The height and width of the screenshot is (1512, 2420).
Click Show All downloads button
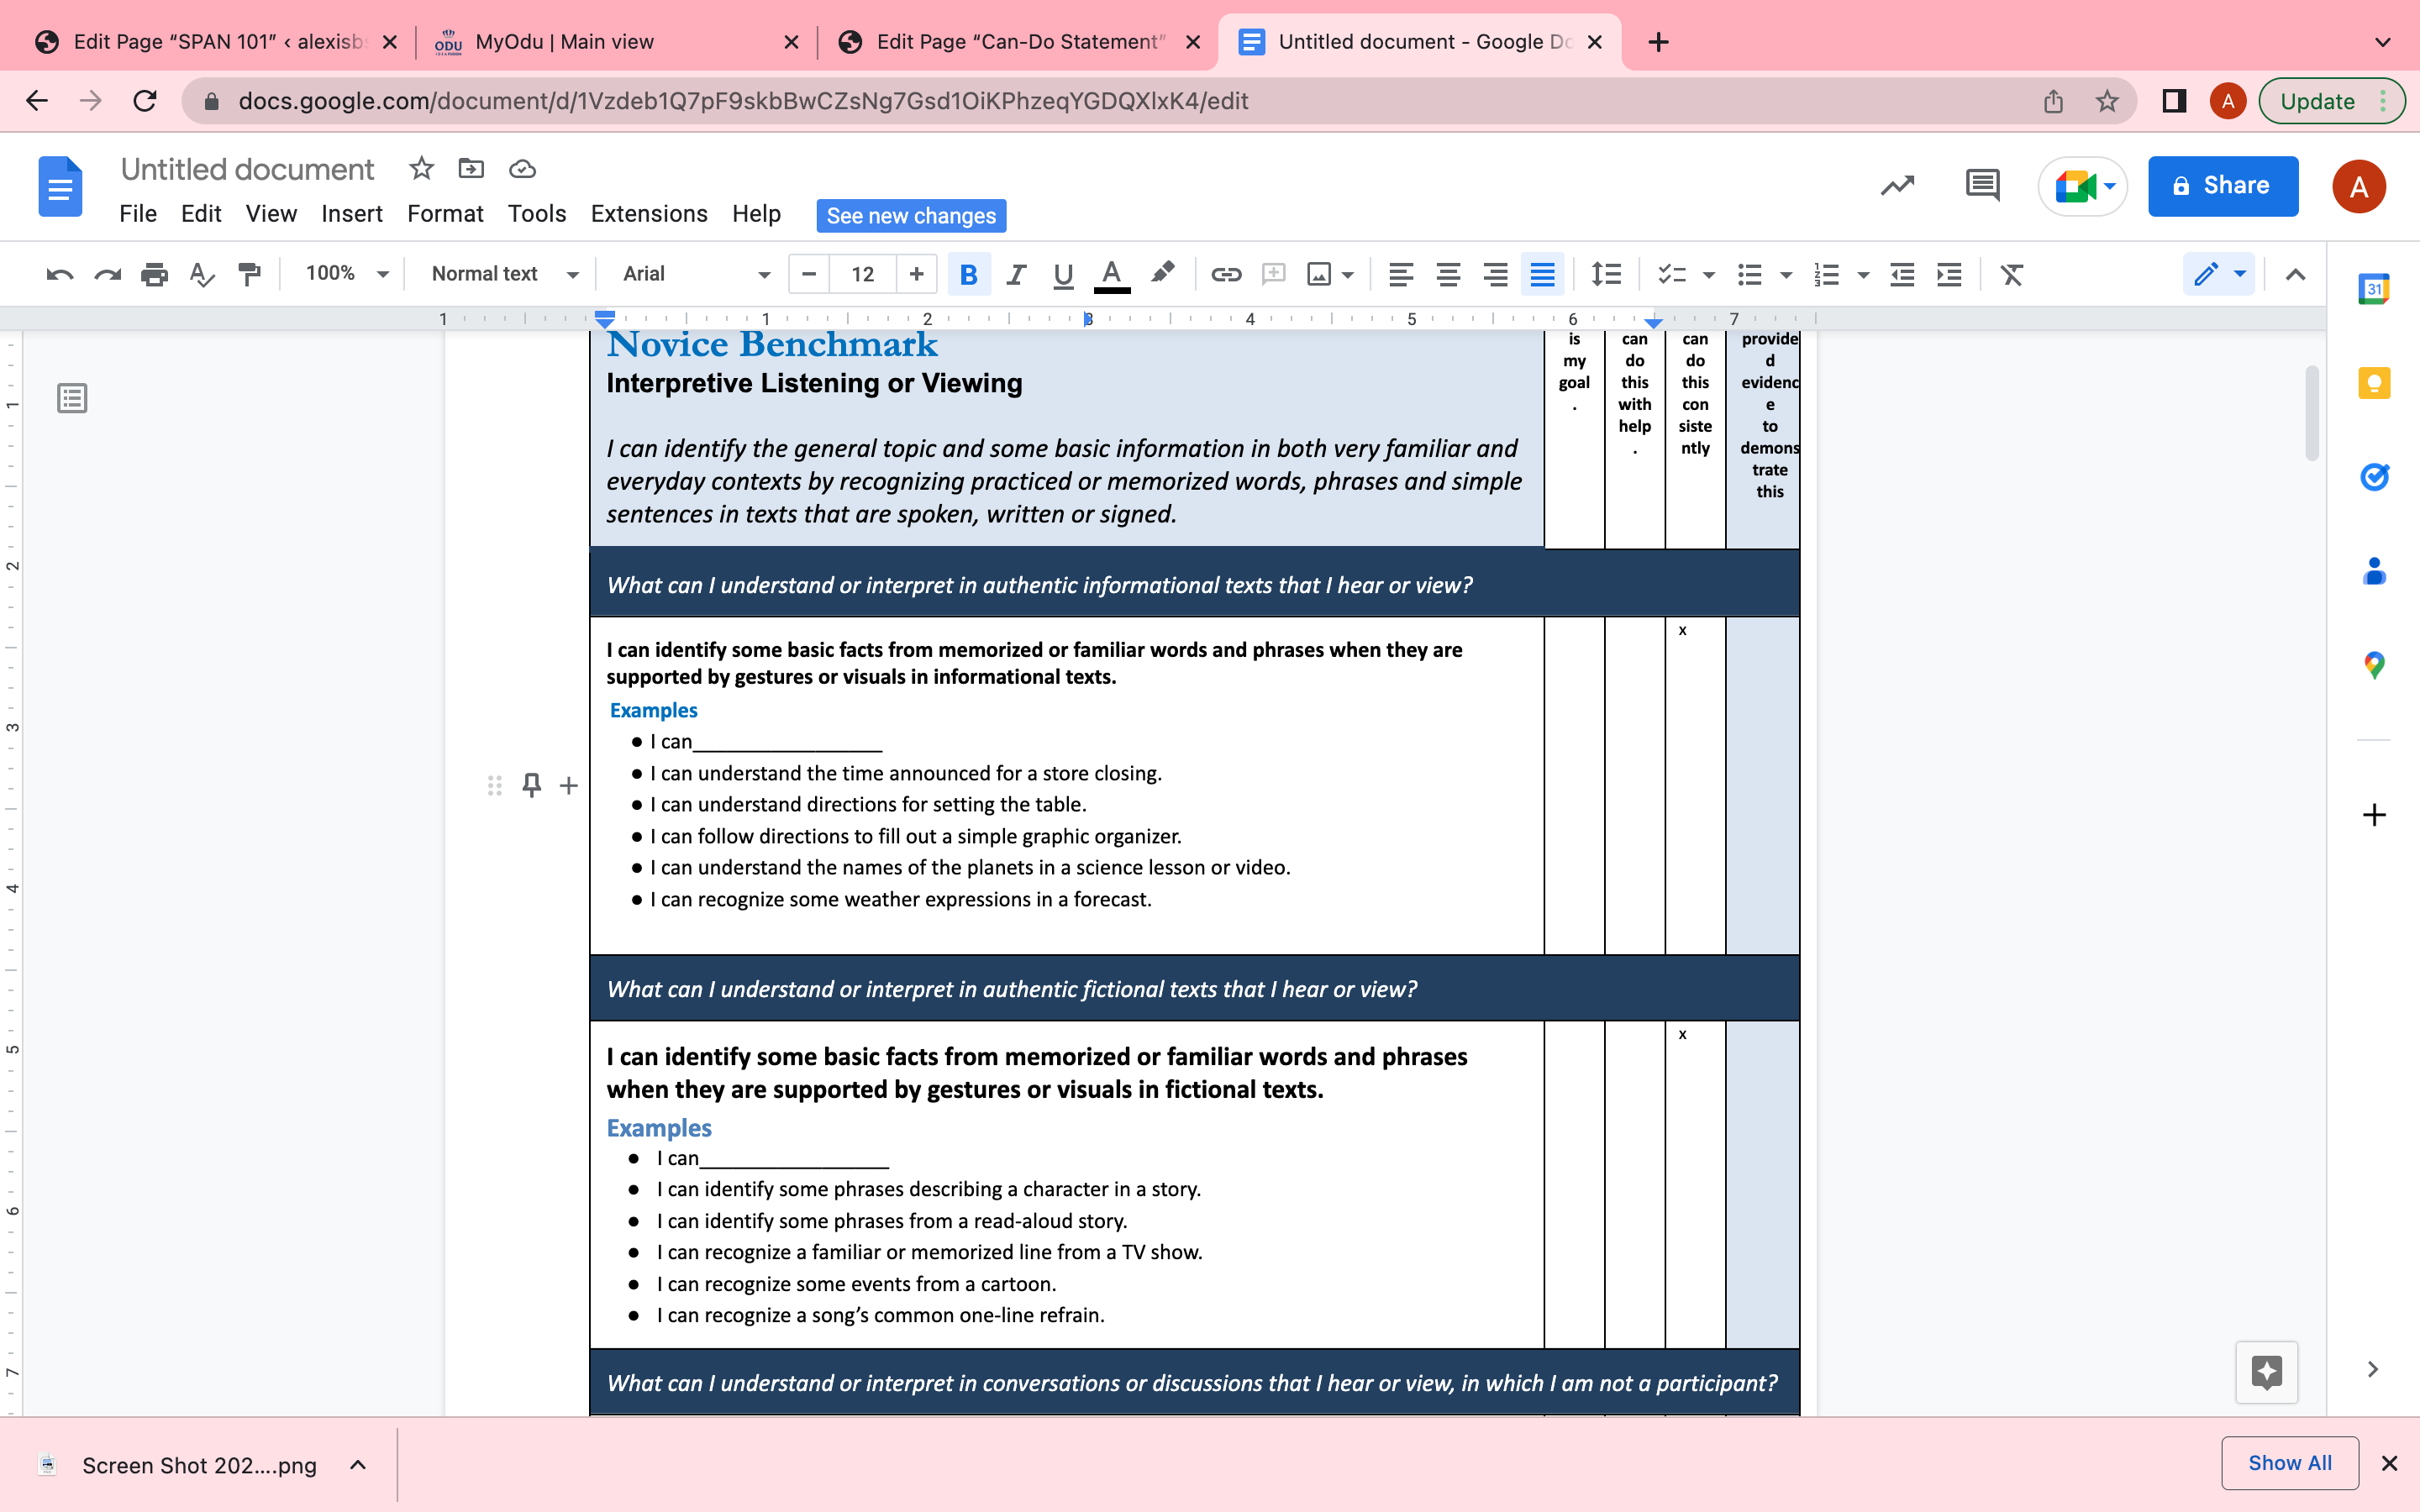[2290, 1463]
